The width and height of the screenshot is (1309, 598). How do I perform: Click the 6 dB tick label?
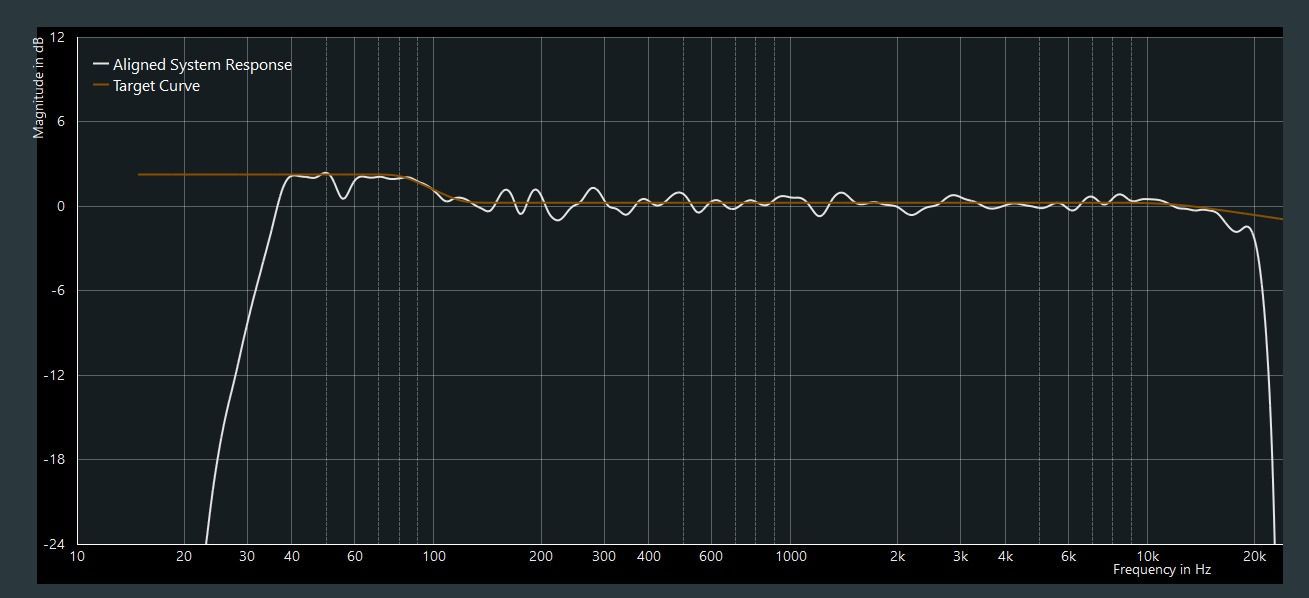[x=59, y=122]
